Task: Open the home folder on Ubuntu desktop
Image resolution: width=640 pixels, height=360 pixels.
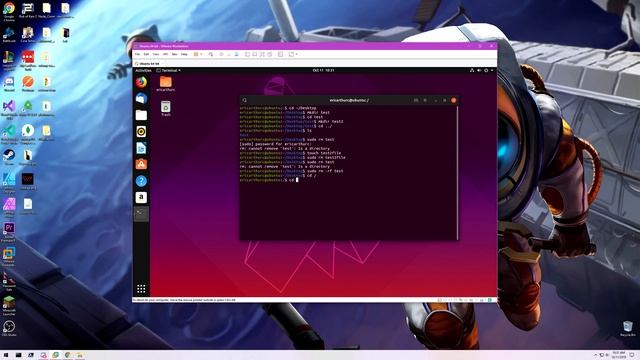Action: tap(166, 83)
